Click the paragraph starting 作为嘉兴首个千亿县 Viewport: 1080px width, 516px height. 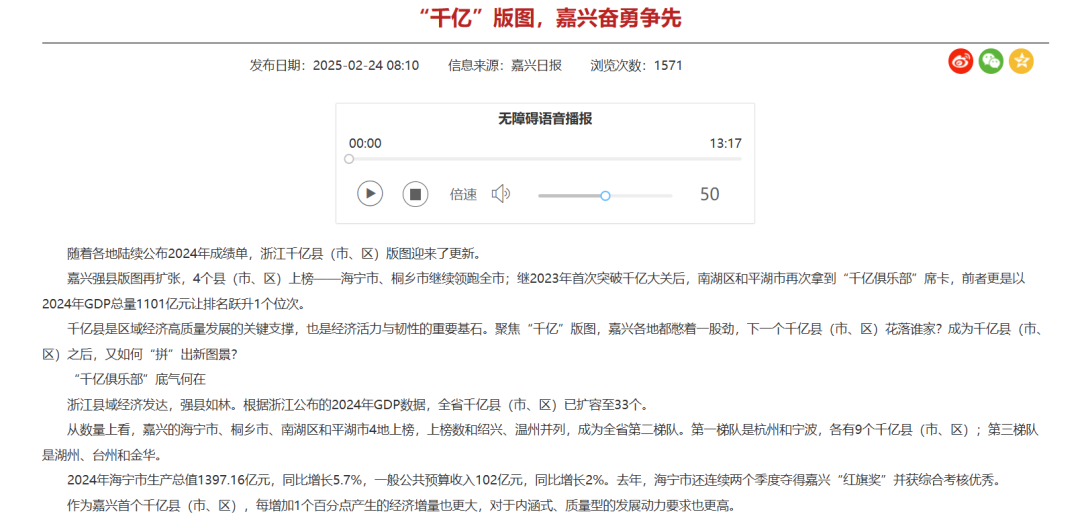(401, 505)
